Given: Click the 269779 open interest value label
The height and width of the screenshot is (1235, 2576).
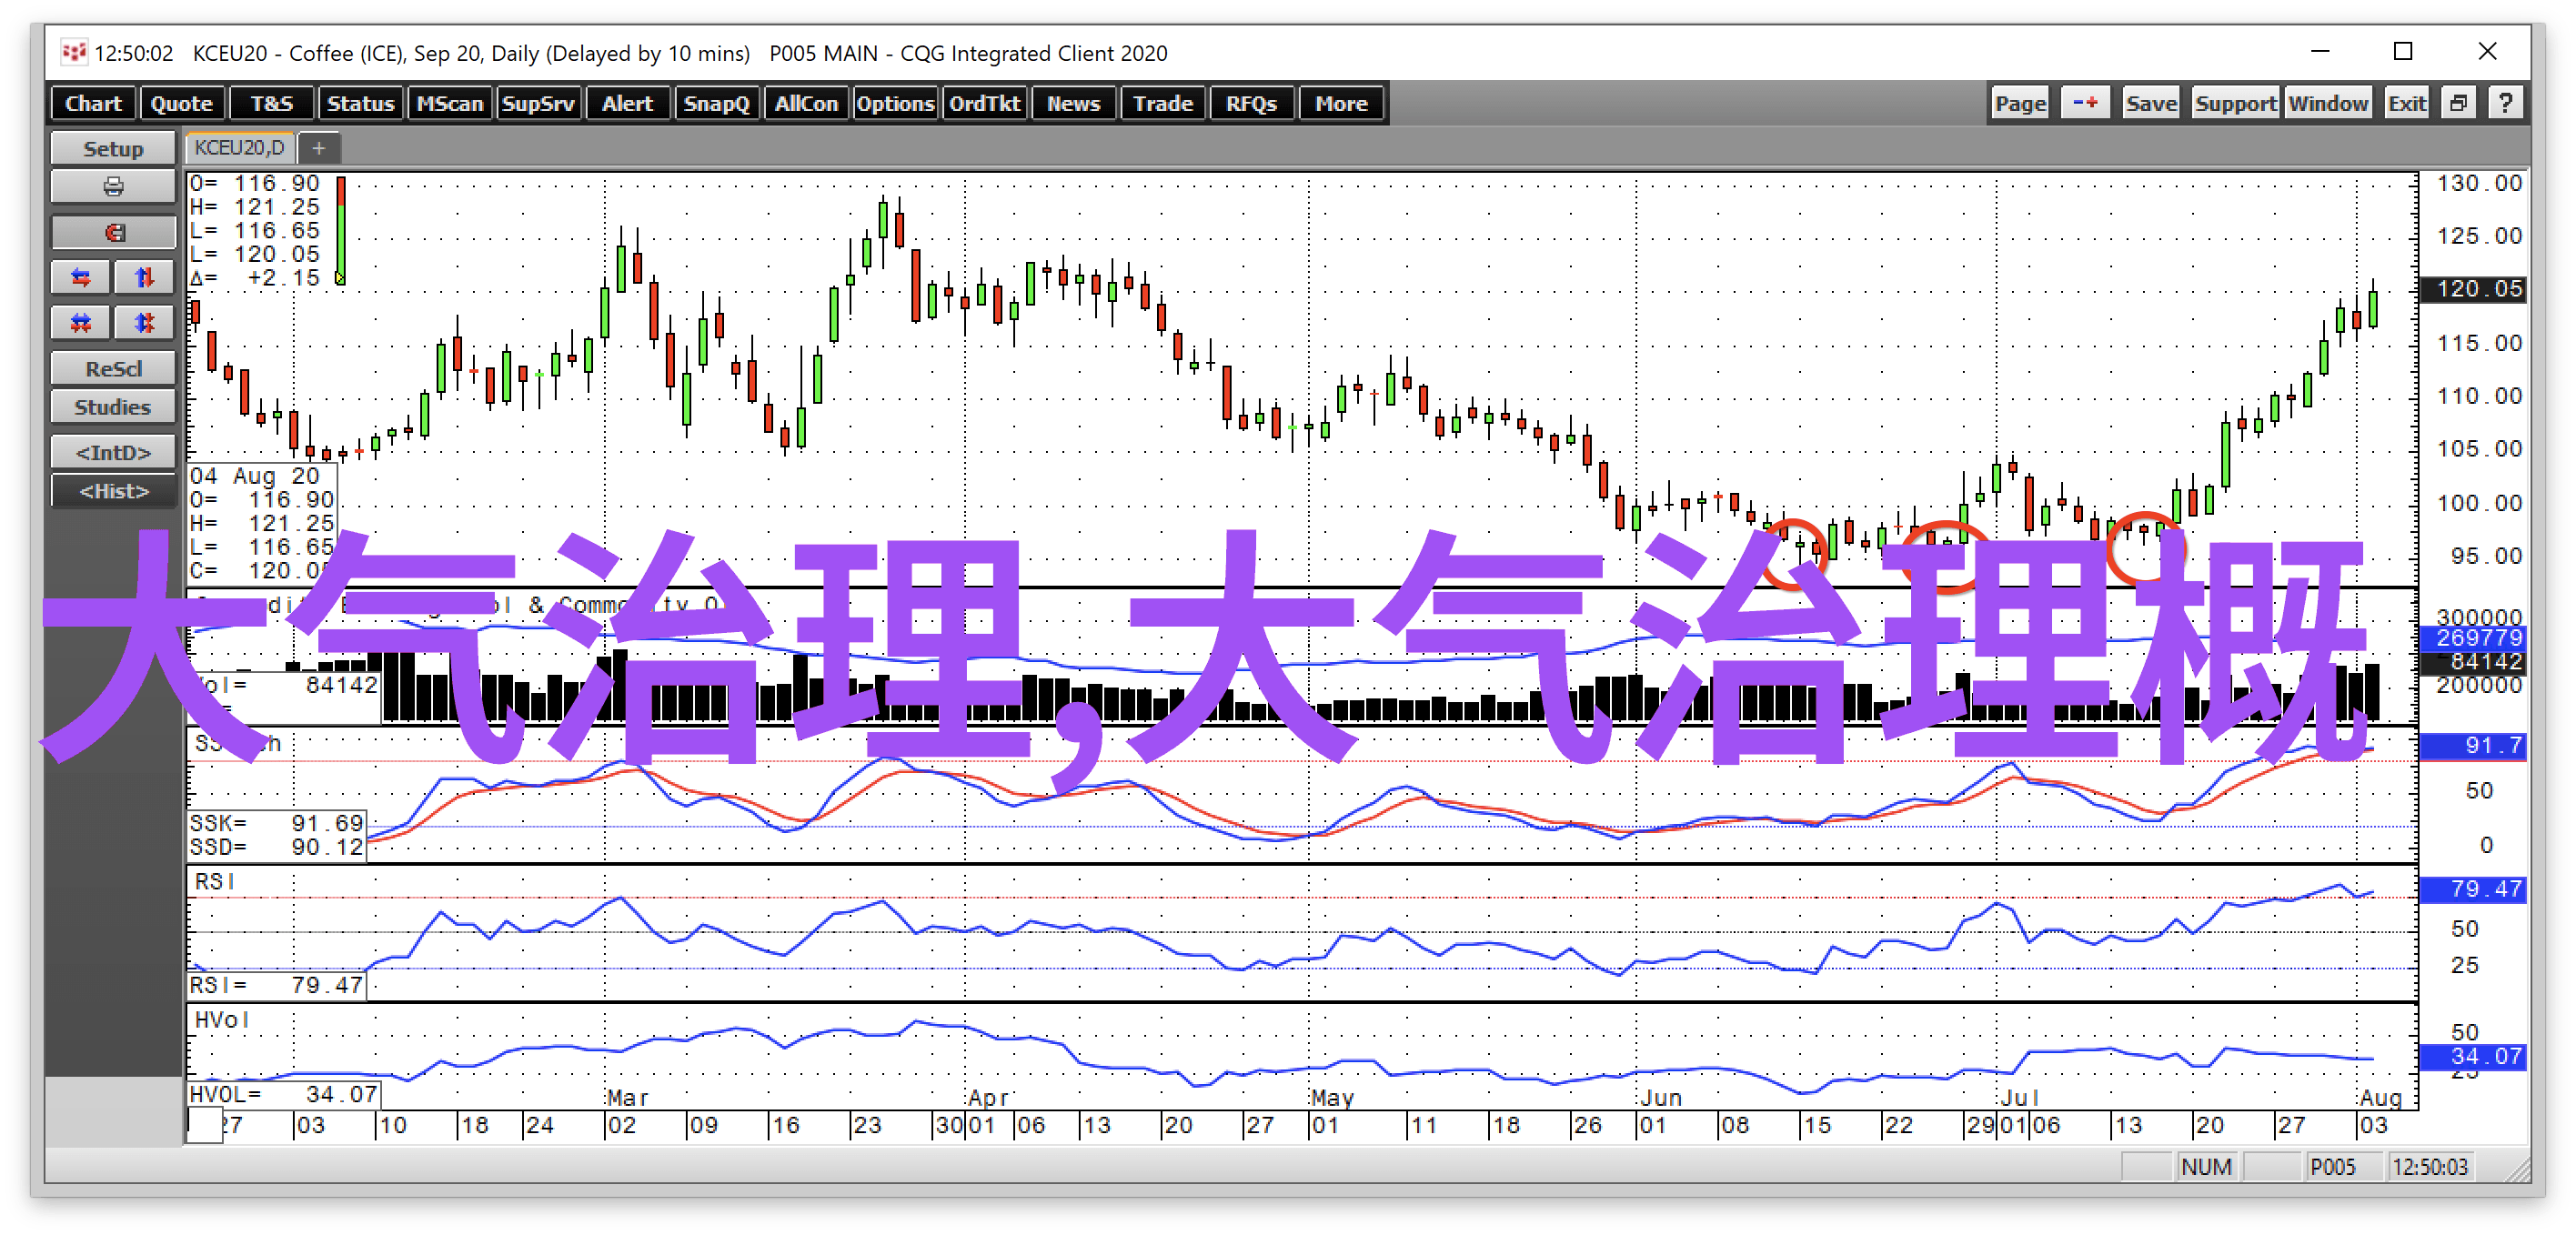Looking at the screenshot, I should [x=2472, y=638].
